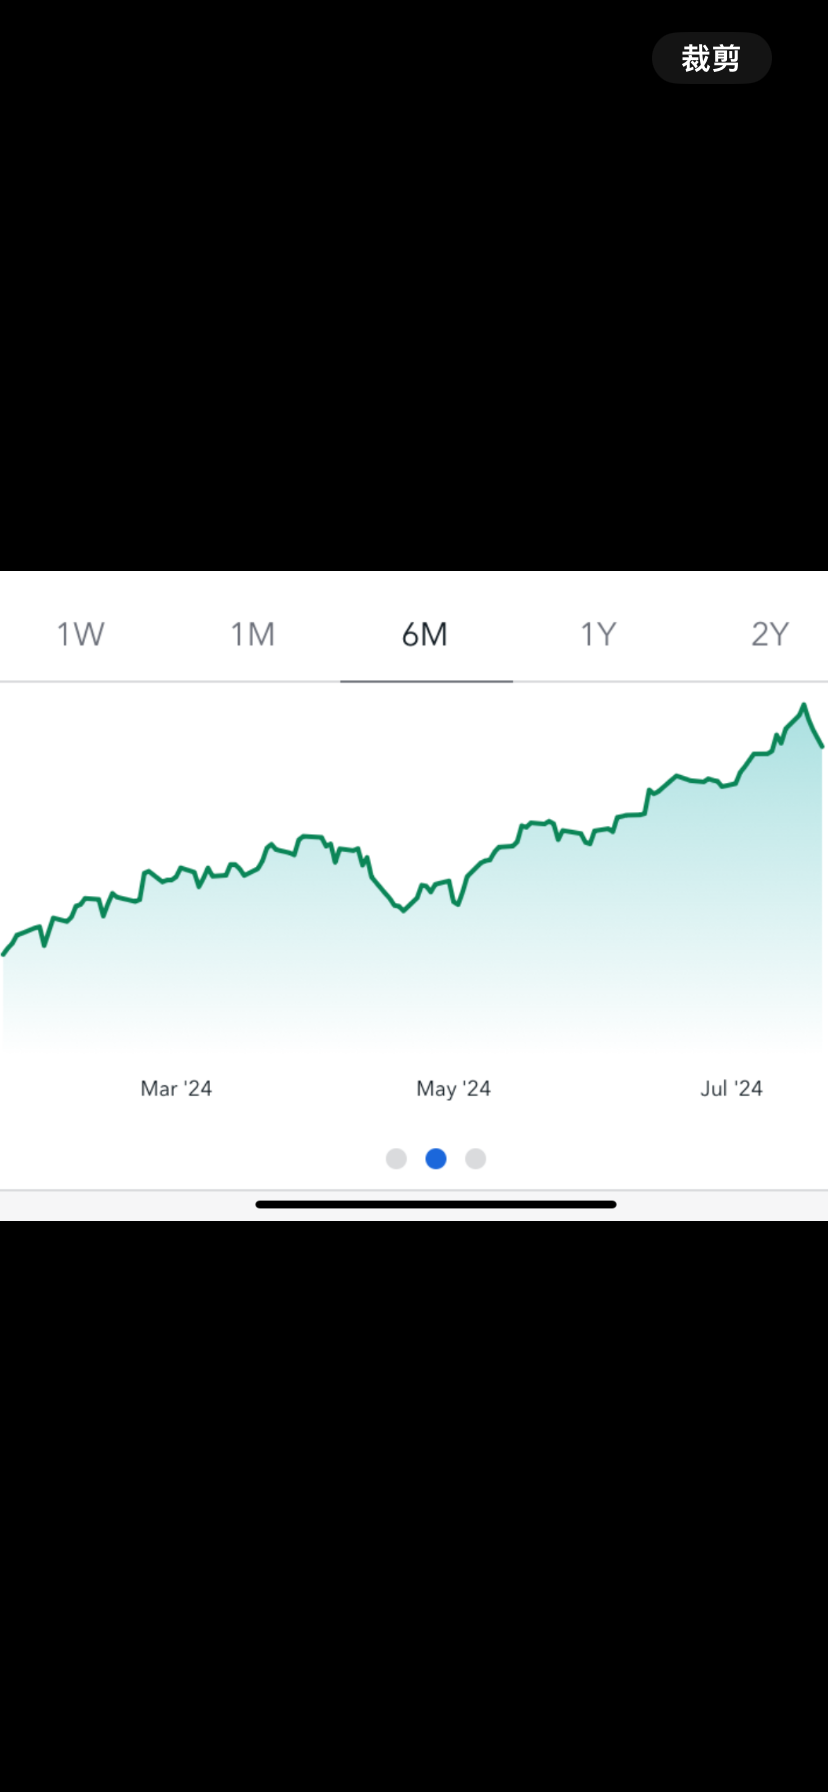Select the chart line's starting point at left
The height and width of the screenshot is (1792, 828).
point(4,954)
